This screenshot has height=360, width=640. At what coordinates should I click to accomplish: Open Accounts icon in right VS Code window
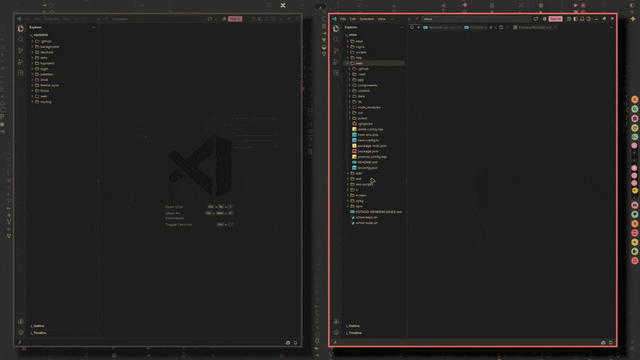point(336,322)
